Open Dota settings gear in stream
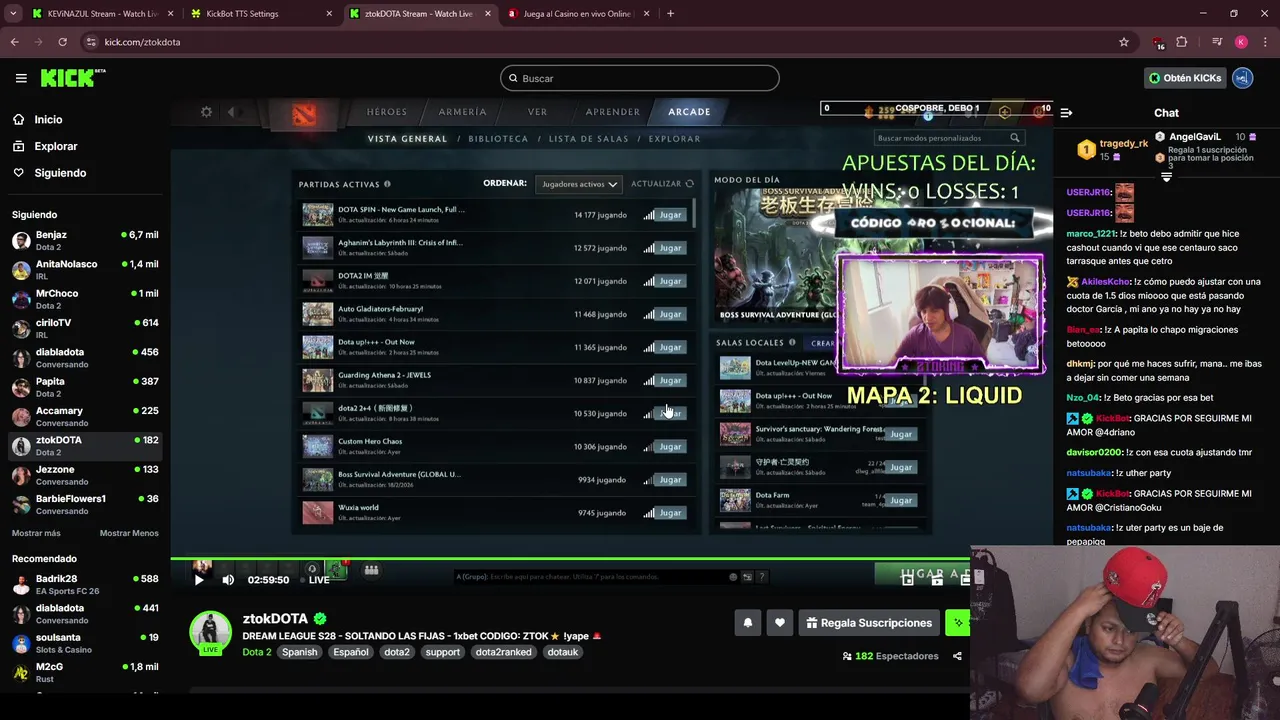This screenshot has height=720, width=1280. coord(206,112)
